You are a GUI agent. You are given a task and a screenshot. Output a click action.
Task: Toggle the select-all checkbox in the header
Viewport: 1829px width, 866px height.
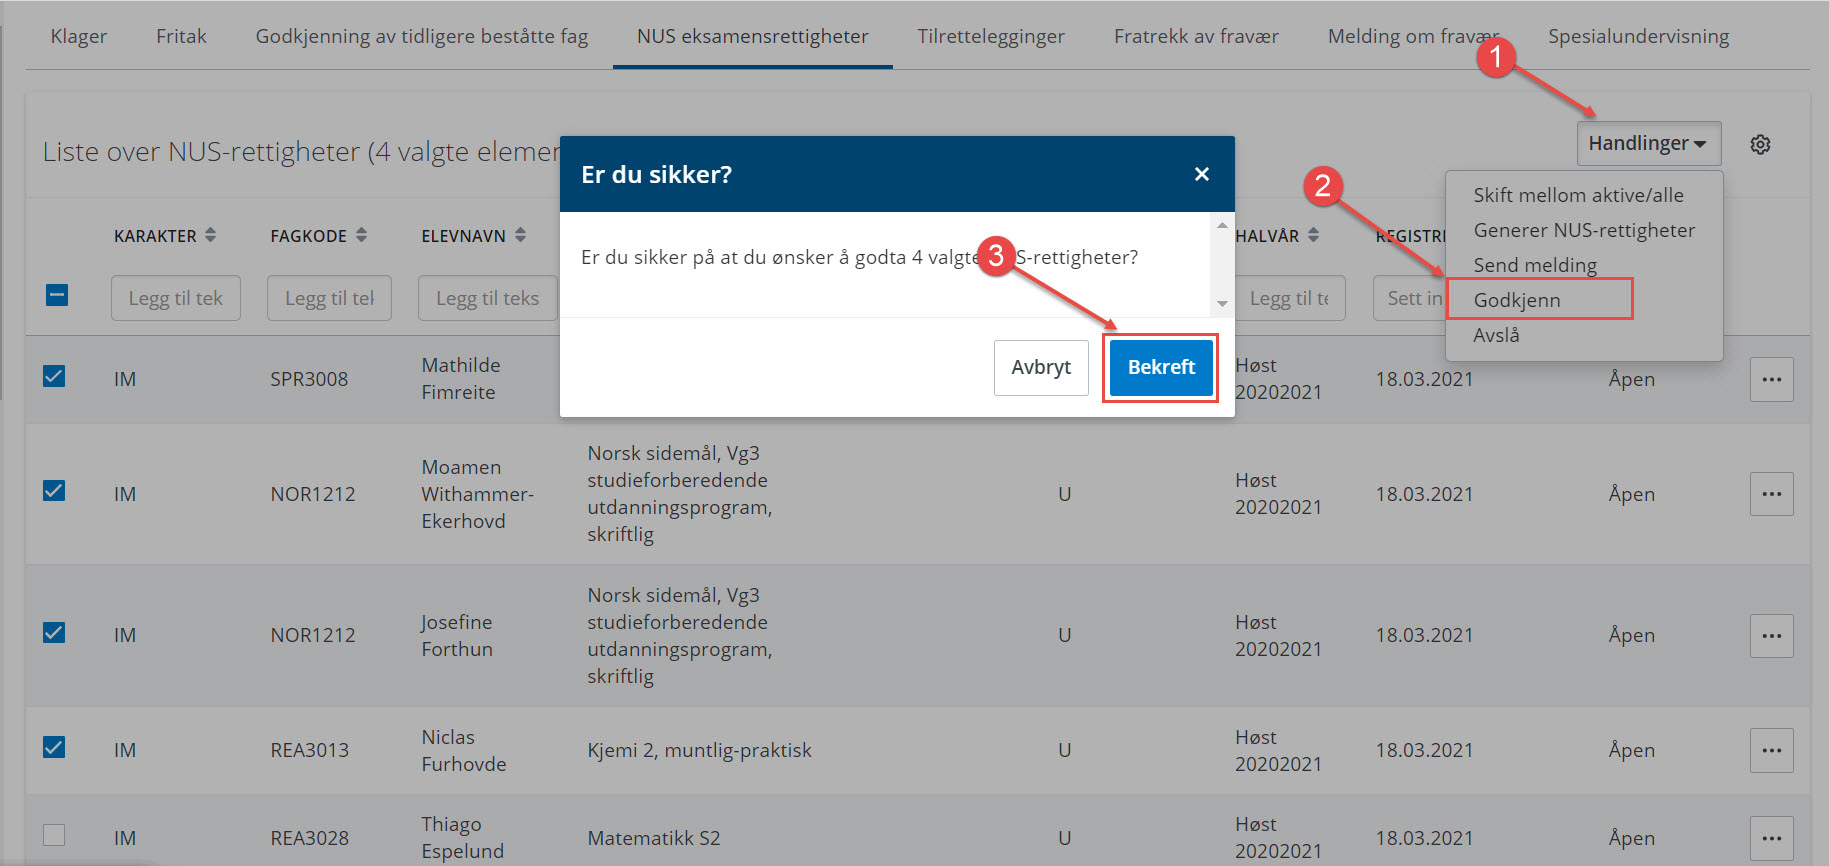[57, 295]
